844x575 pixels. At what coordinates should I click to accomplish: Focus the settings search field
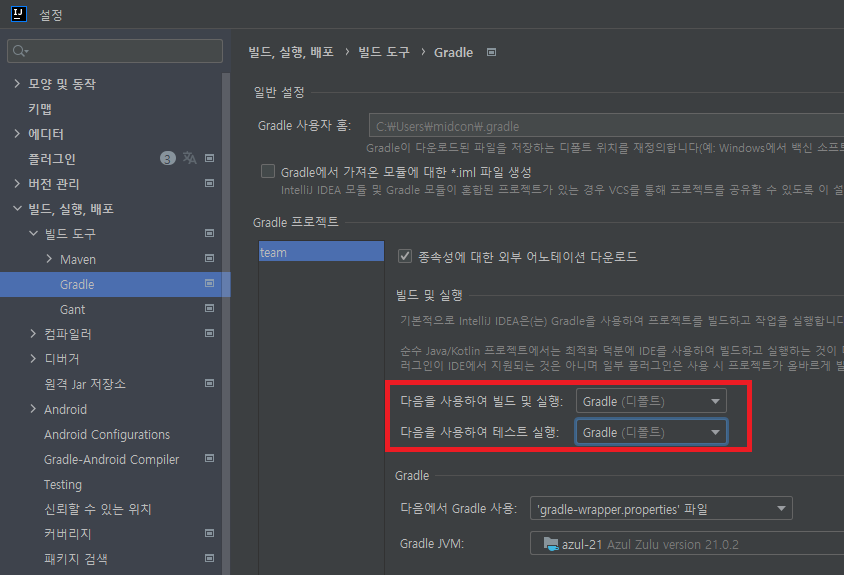pyautogui.click(x=115, y=51)
